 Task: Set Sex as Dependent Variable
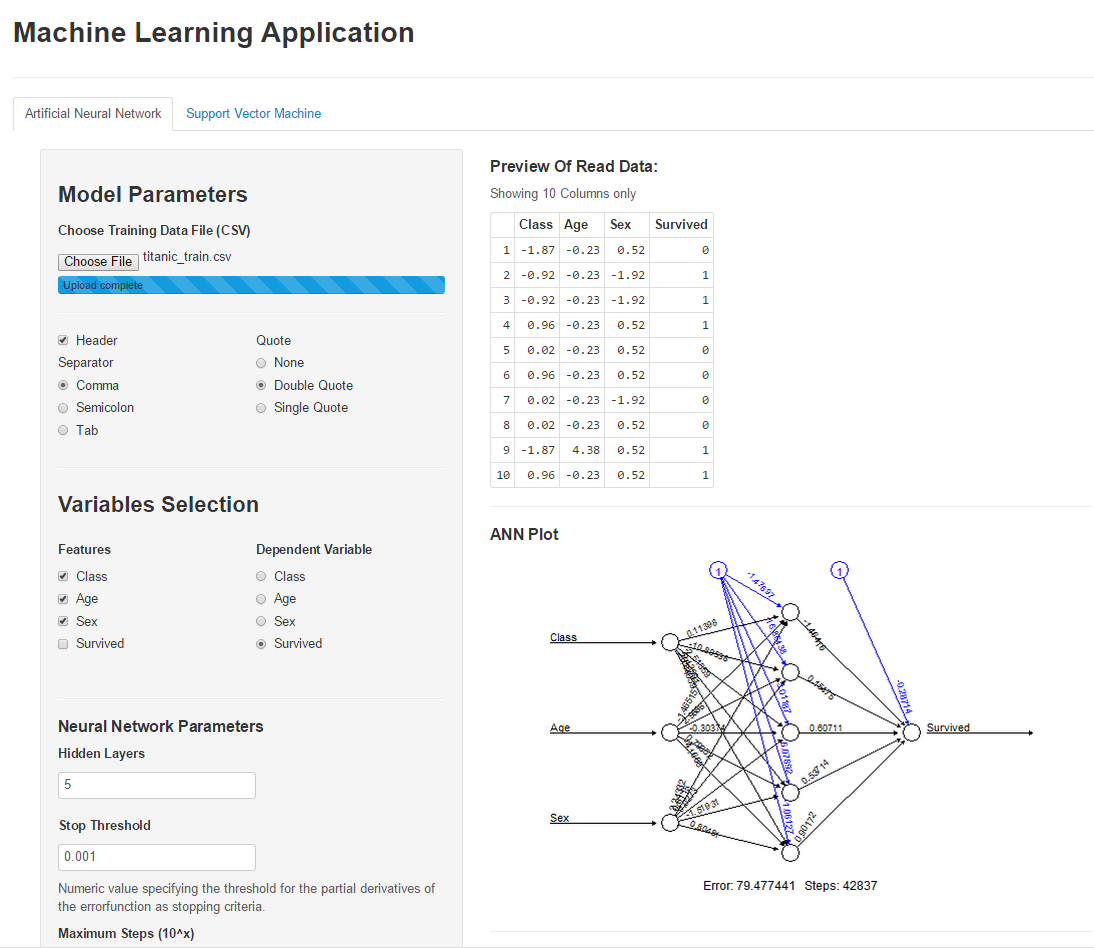coord(261,621)
